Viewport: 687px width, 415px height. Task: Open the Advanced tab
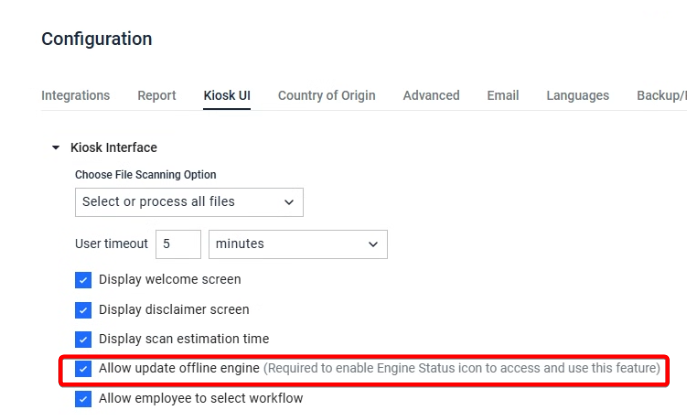coord(431,96)
